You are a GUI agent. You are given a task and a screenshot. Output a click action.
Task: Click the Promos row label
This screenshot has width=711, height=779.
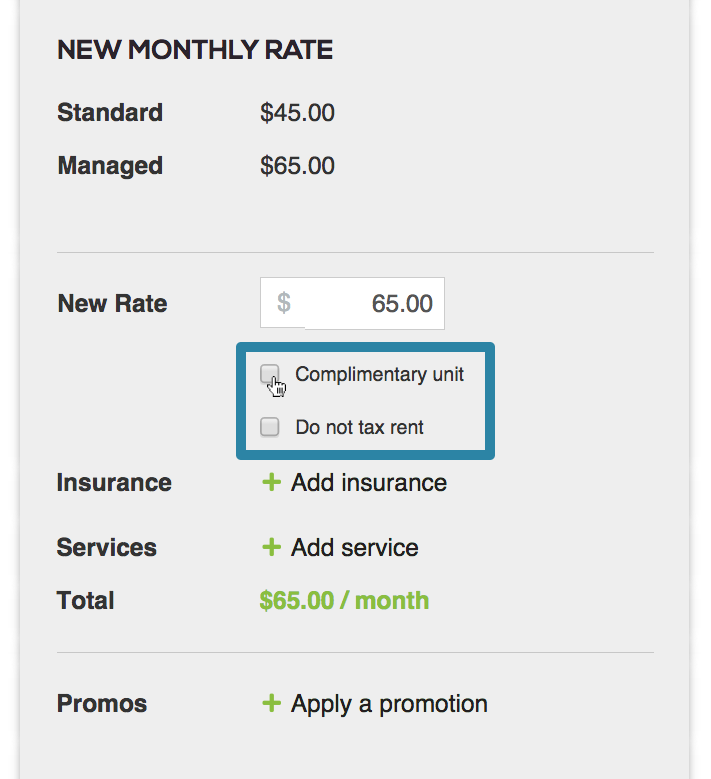(102, 703)
